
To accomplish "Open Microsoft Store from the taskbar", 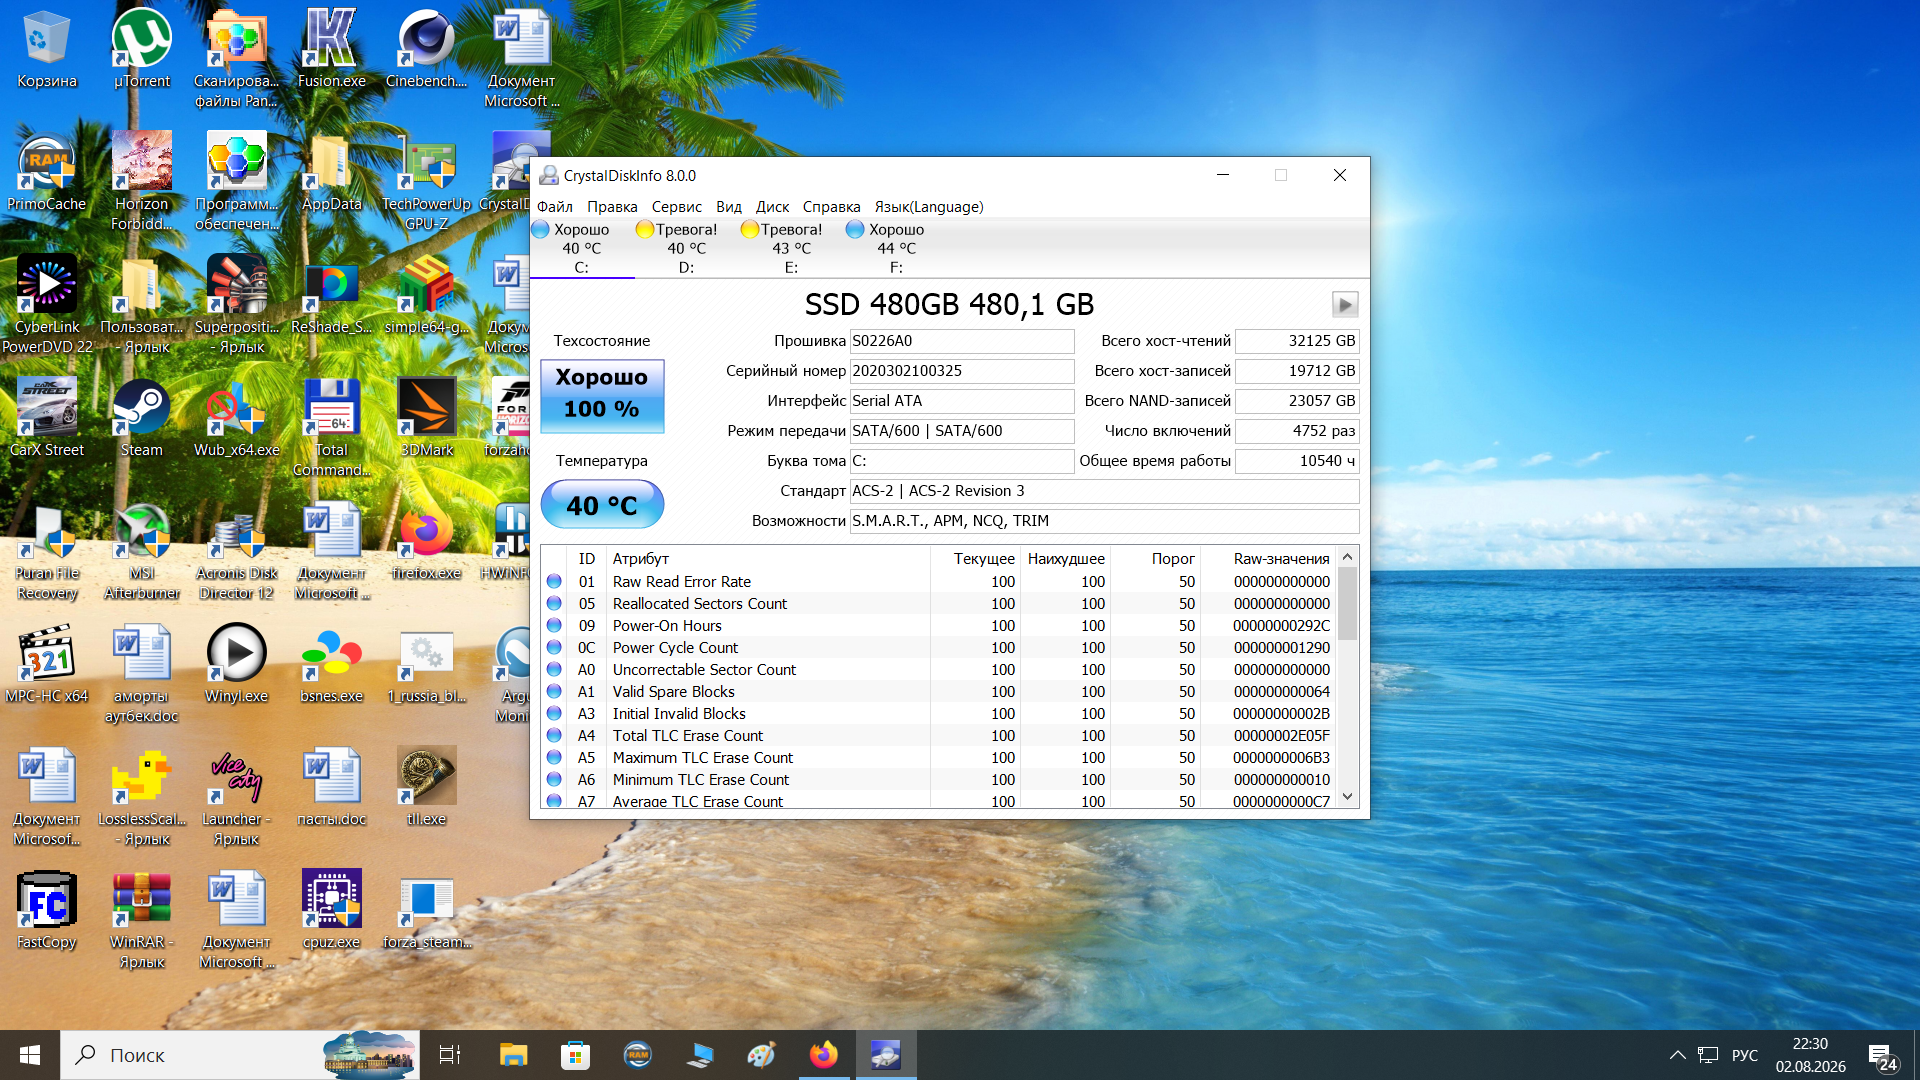I will pos(575,1055).
